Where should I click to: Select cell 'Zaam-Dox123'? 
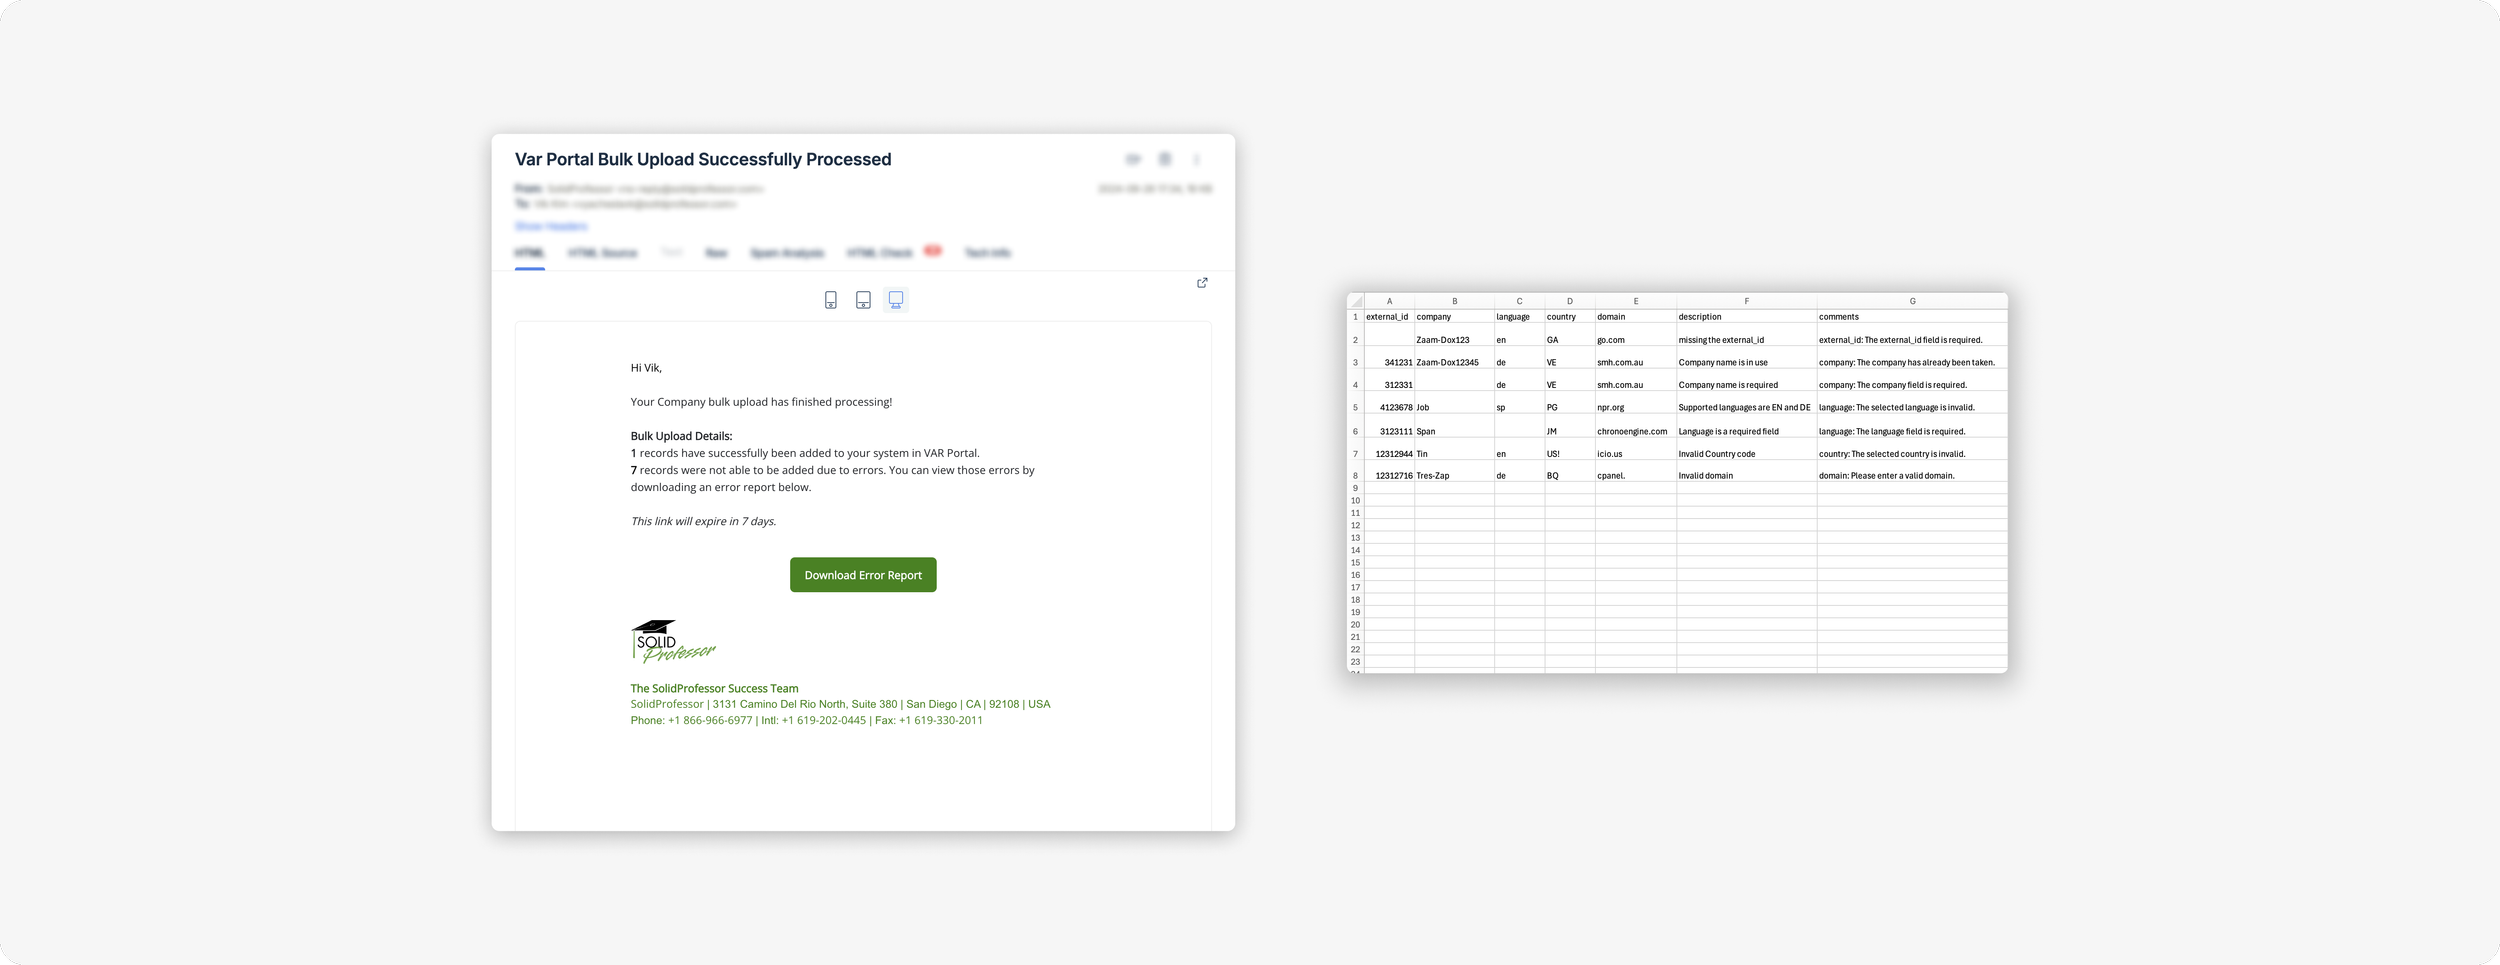tap(1454, 336)
